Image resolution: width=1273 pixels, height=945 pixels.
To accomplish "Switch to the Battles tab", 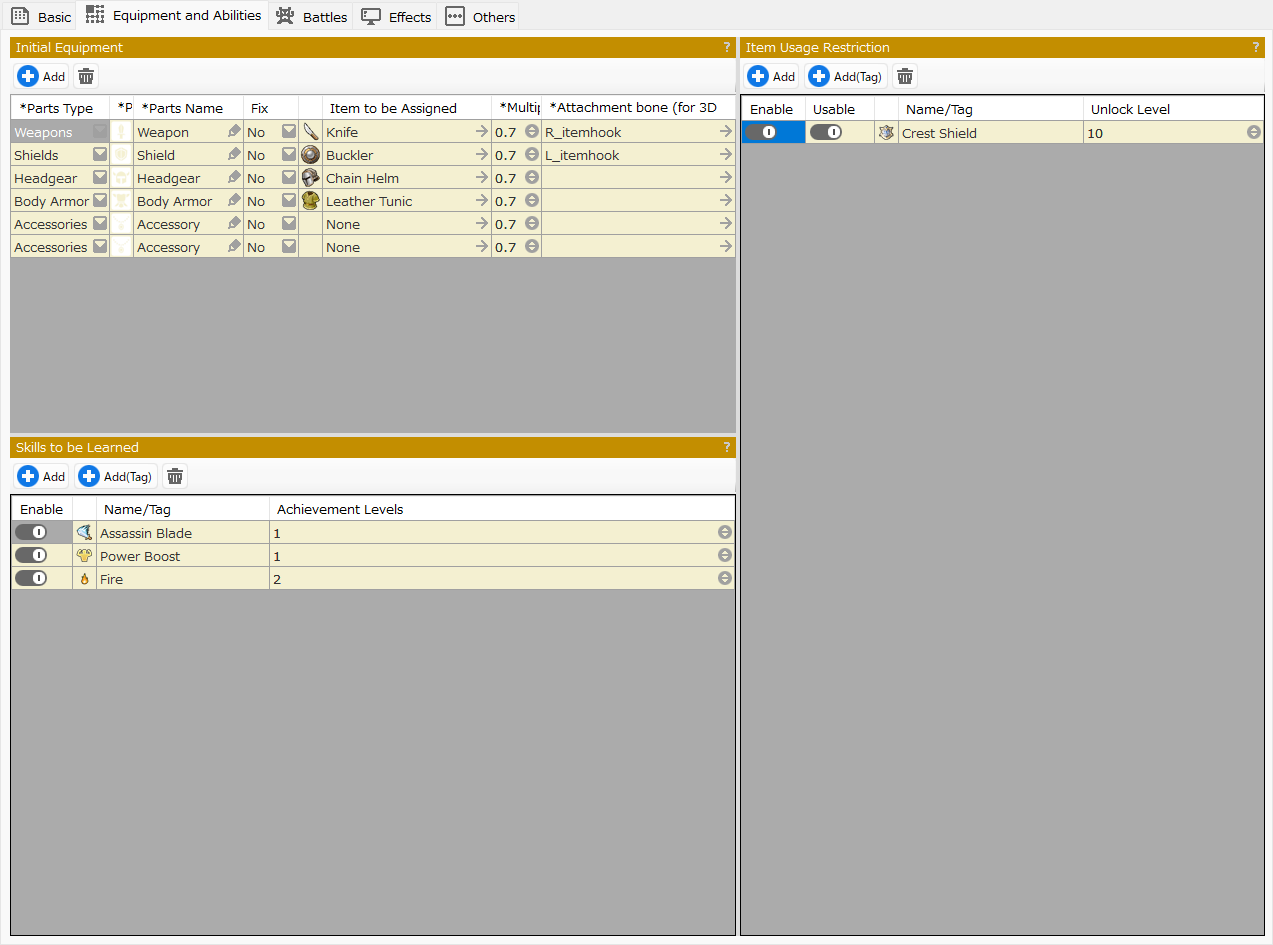I will [312, 17].
